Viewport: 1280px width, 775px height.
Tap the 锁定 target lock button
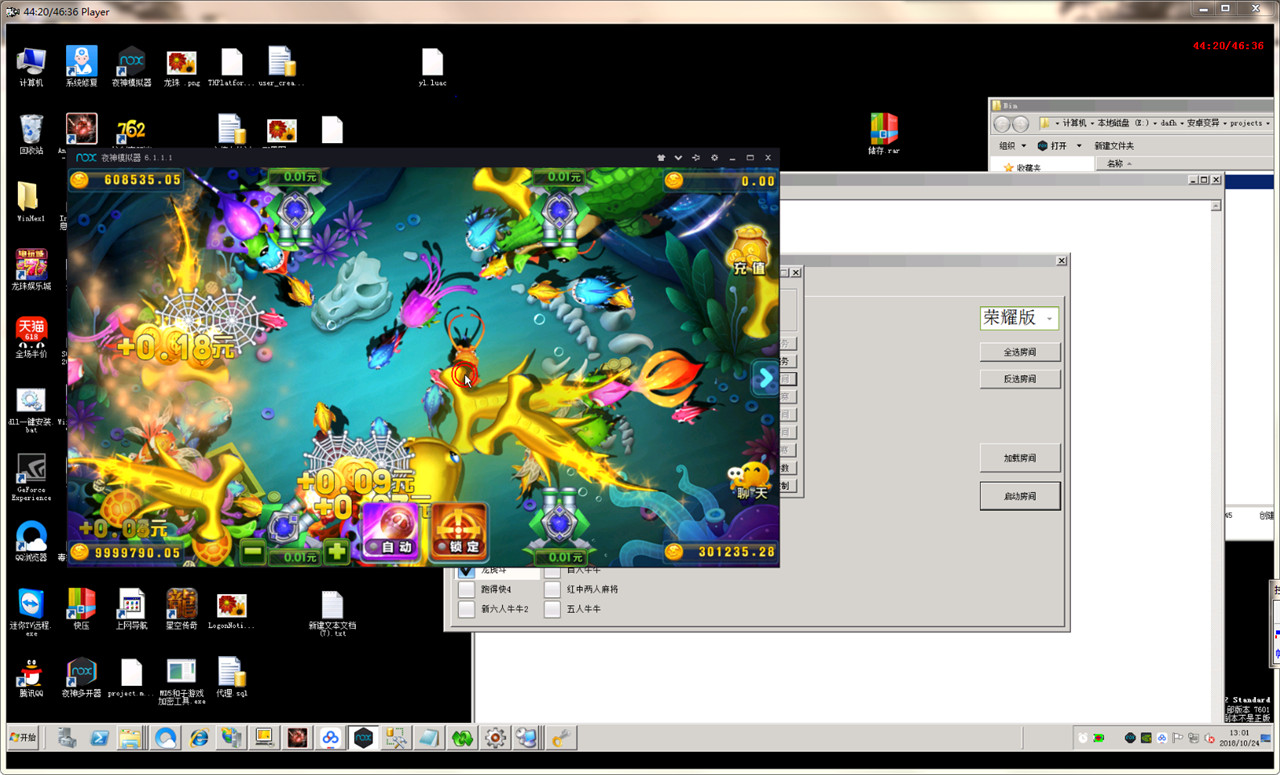tap(459, 530)
